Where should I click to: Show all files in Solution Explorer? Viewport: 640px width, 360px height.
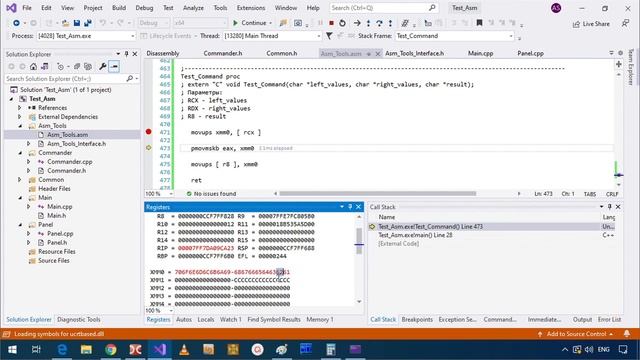click(x=87, y=66)
